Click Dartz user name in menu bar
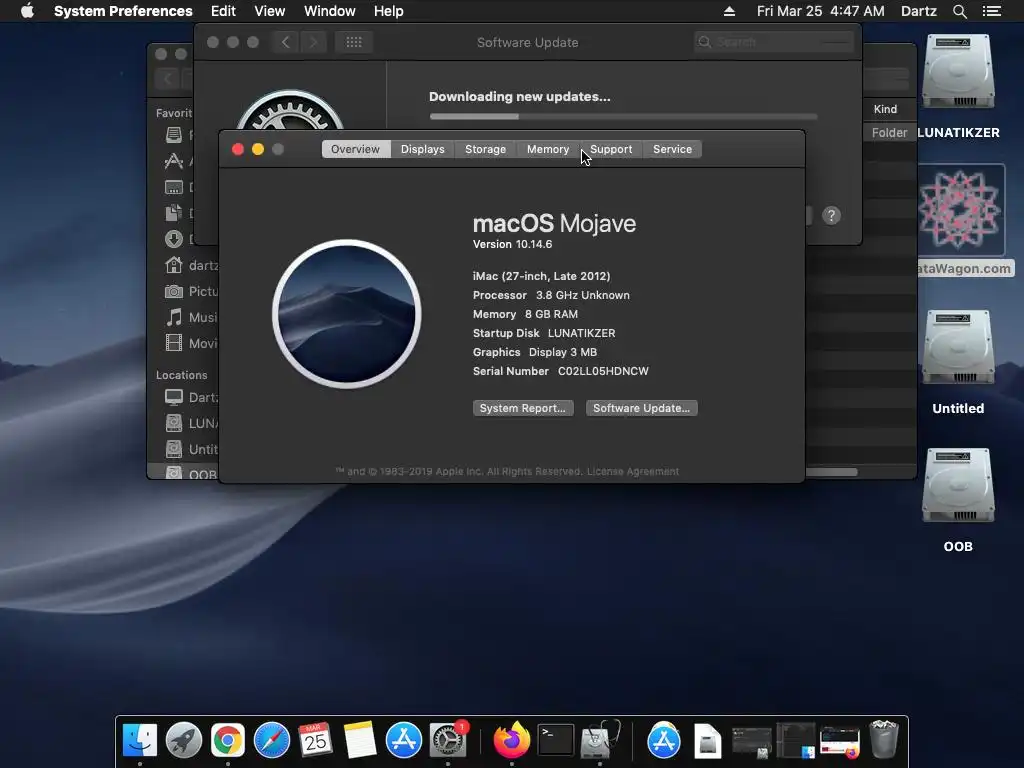 [x=919, y=11]
